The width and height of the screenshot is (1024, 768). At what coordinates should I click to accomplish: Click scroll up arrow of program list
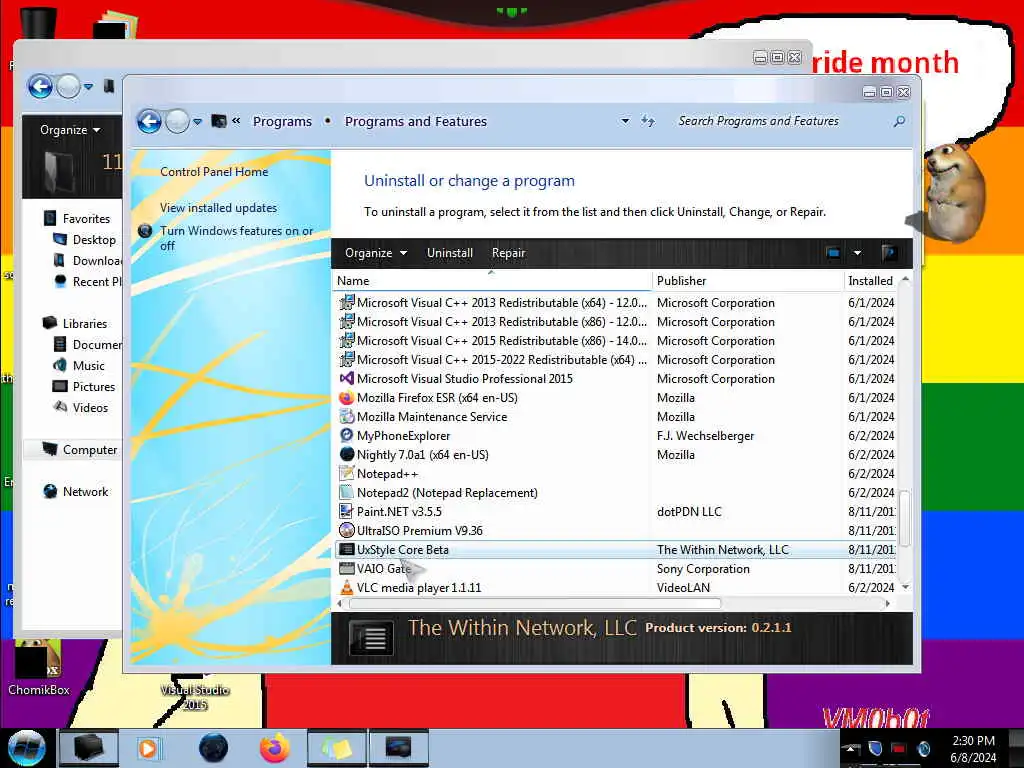[905, 280]
